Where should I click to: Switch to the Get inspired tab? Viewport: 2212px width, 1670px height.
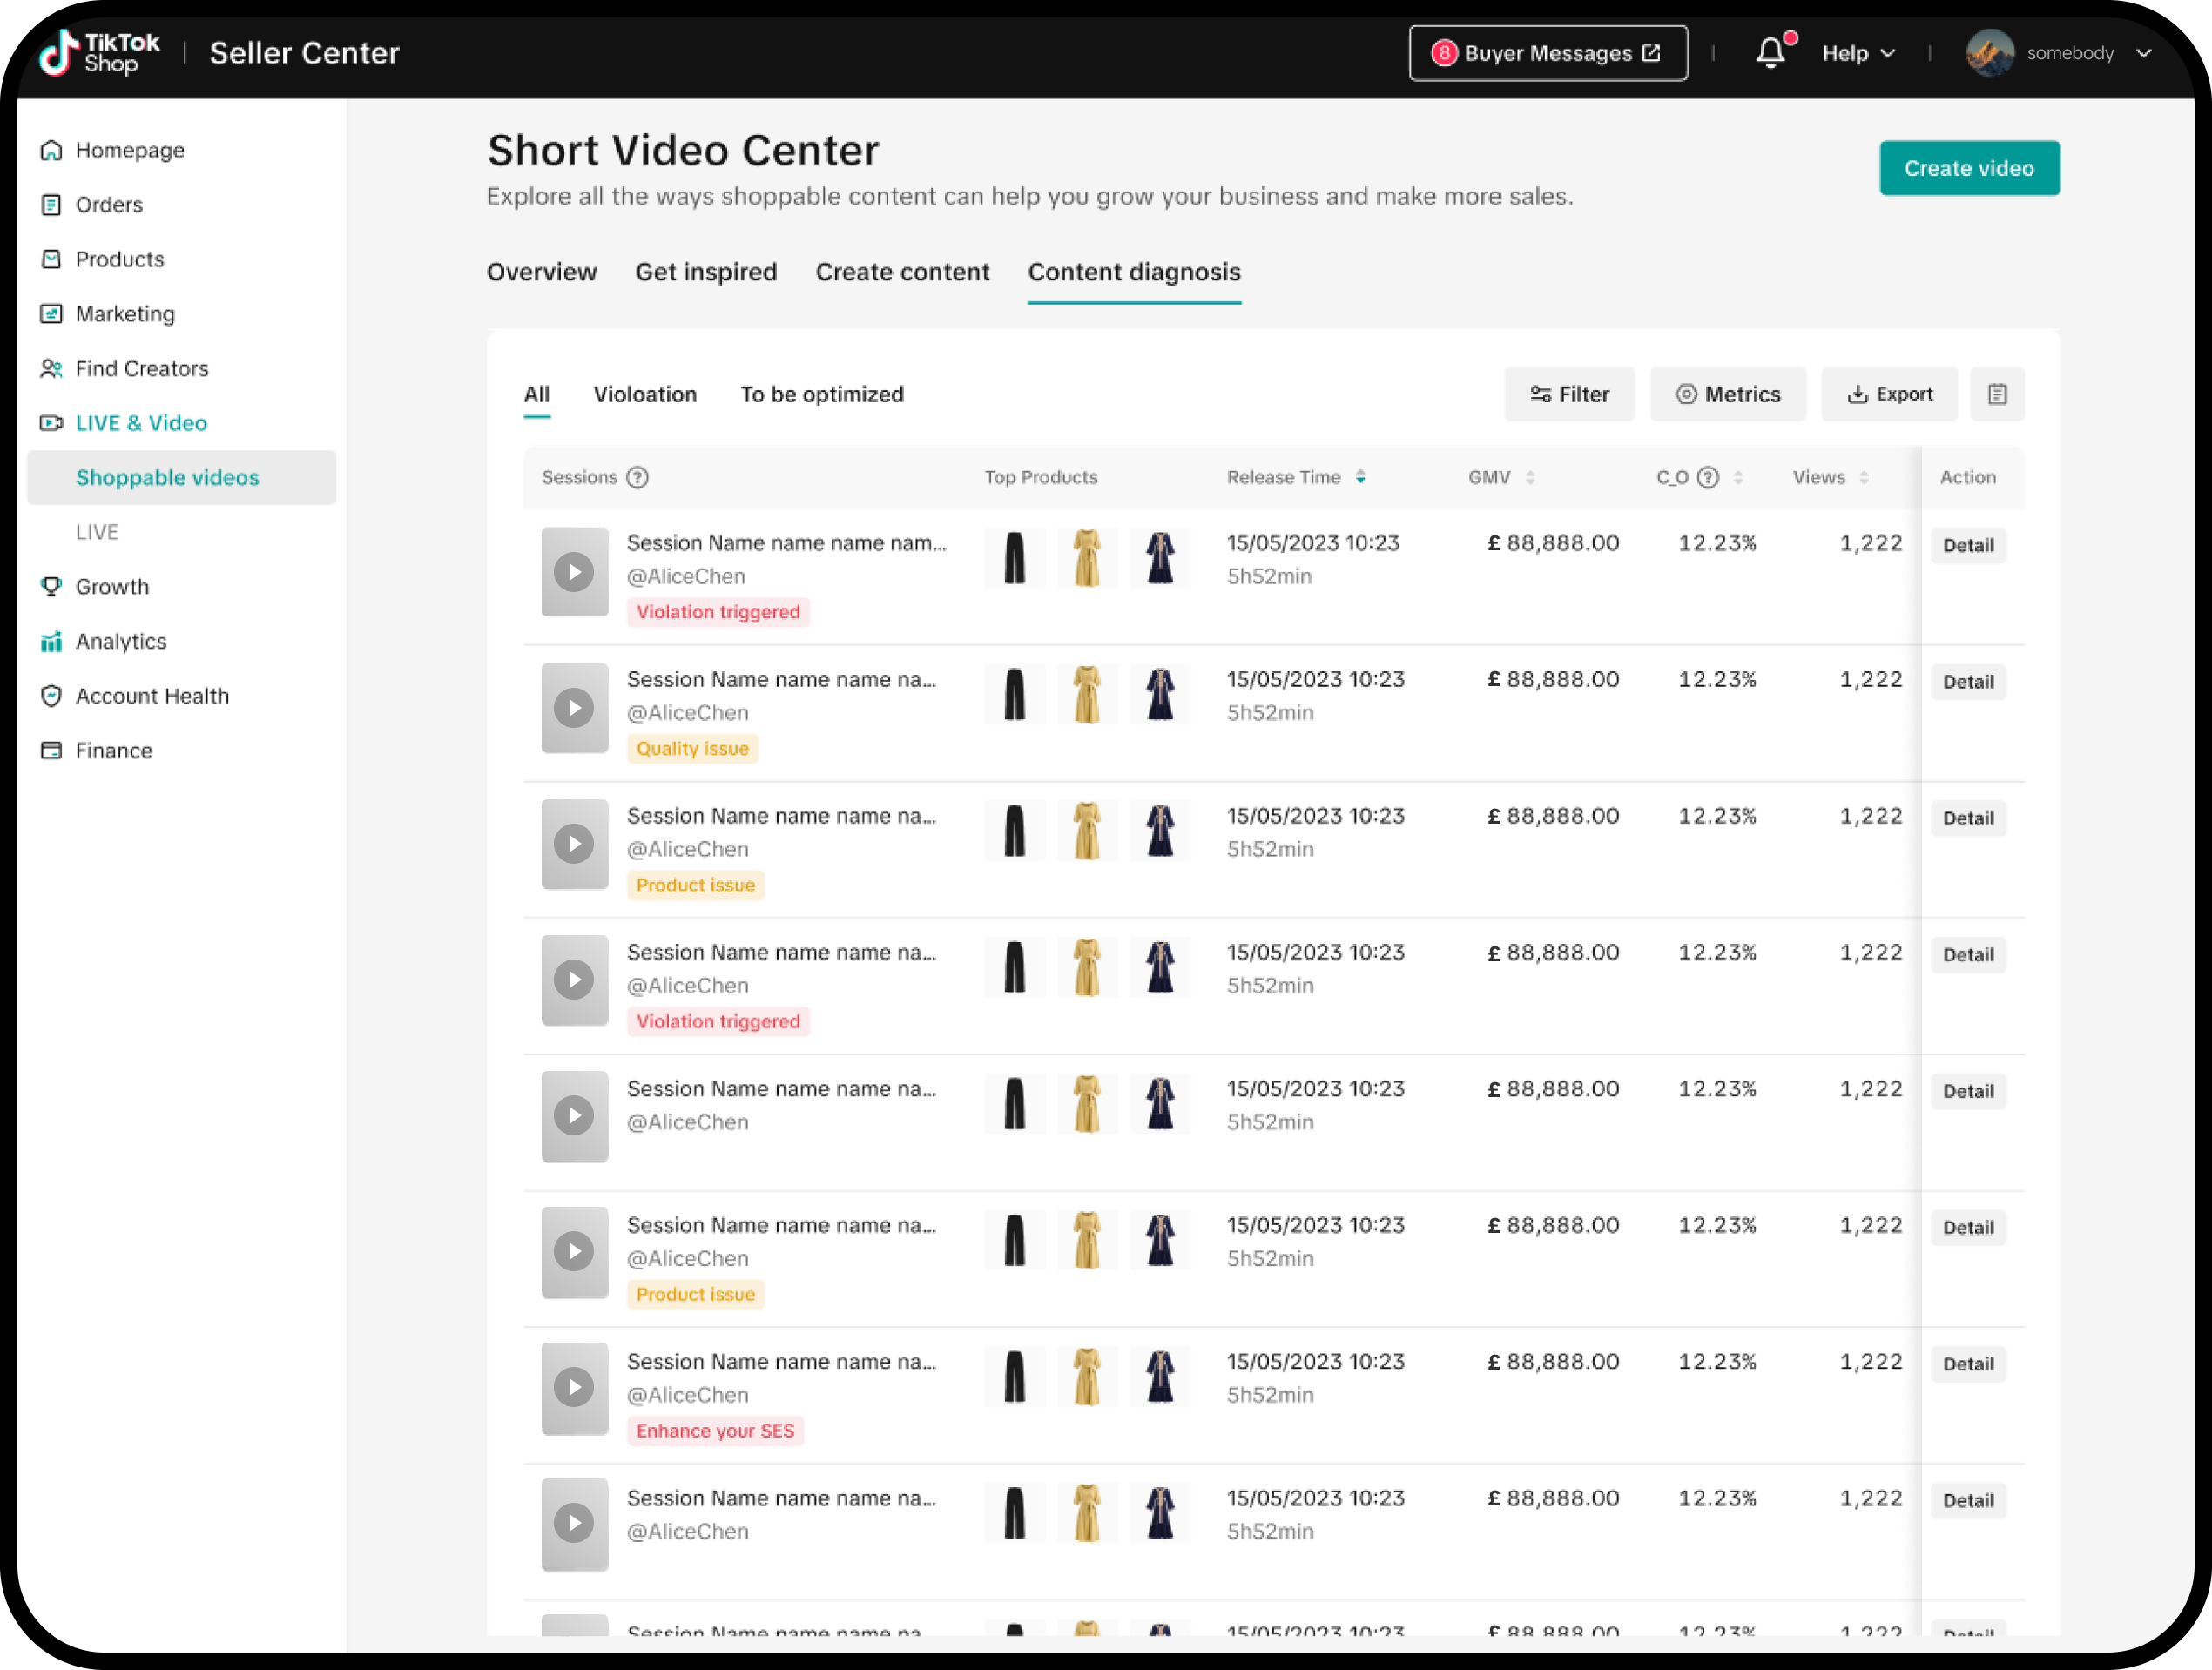tap(706, 272)
